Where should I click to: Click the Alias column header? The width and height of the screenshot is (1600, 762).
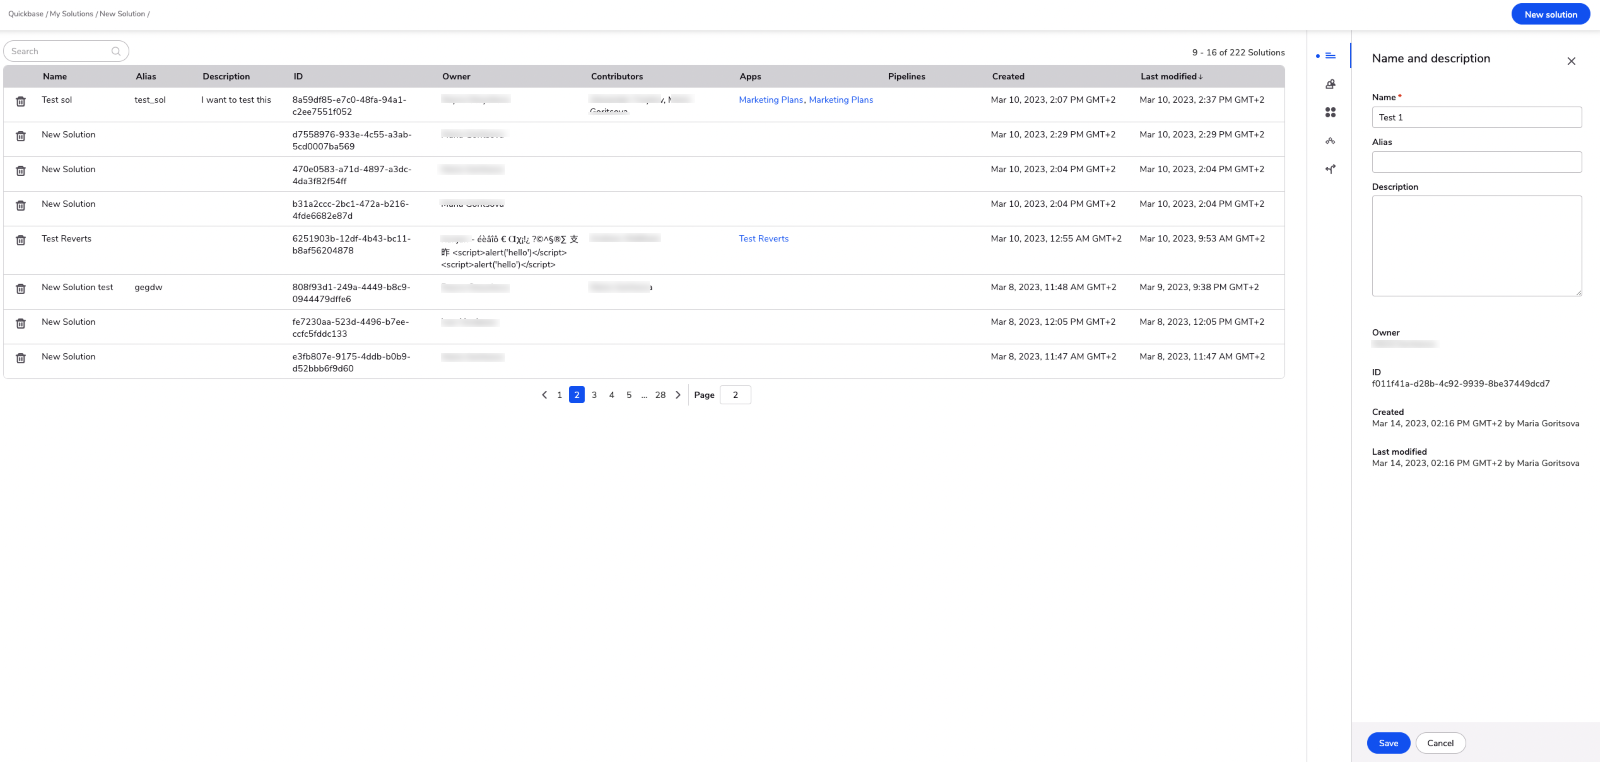pyautogui.click(x=146, y=77)
